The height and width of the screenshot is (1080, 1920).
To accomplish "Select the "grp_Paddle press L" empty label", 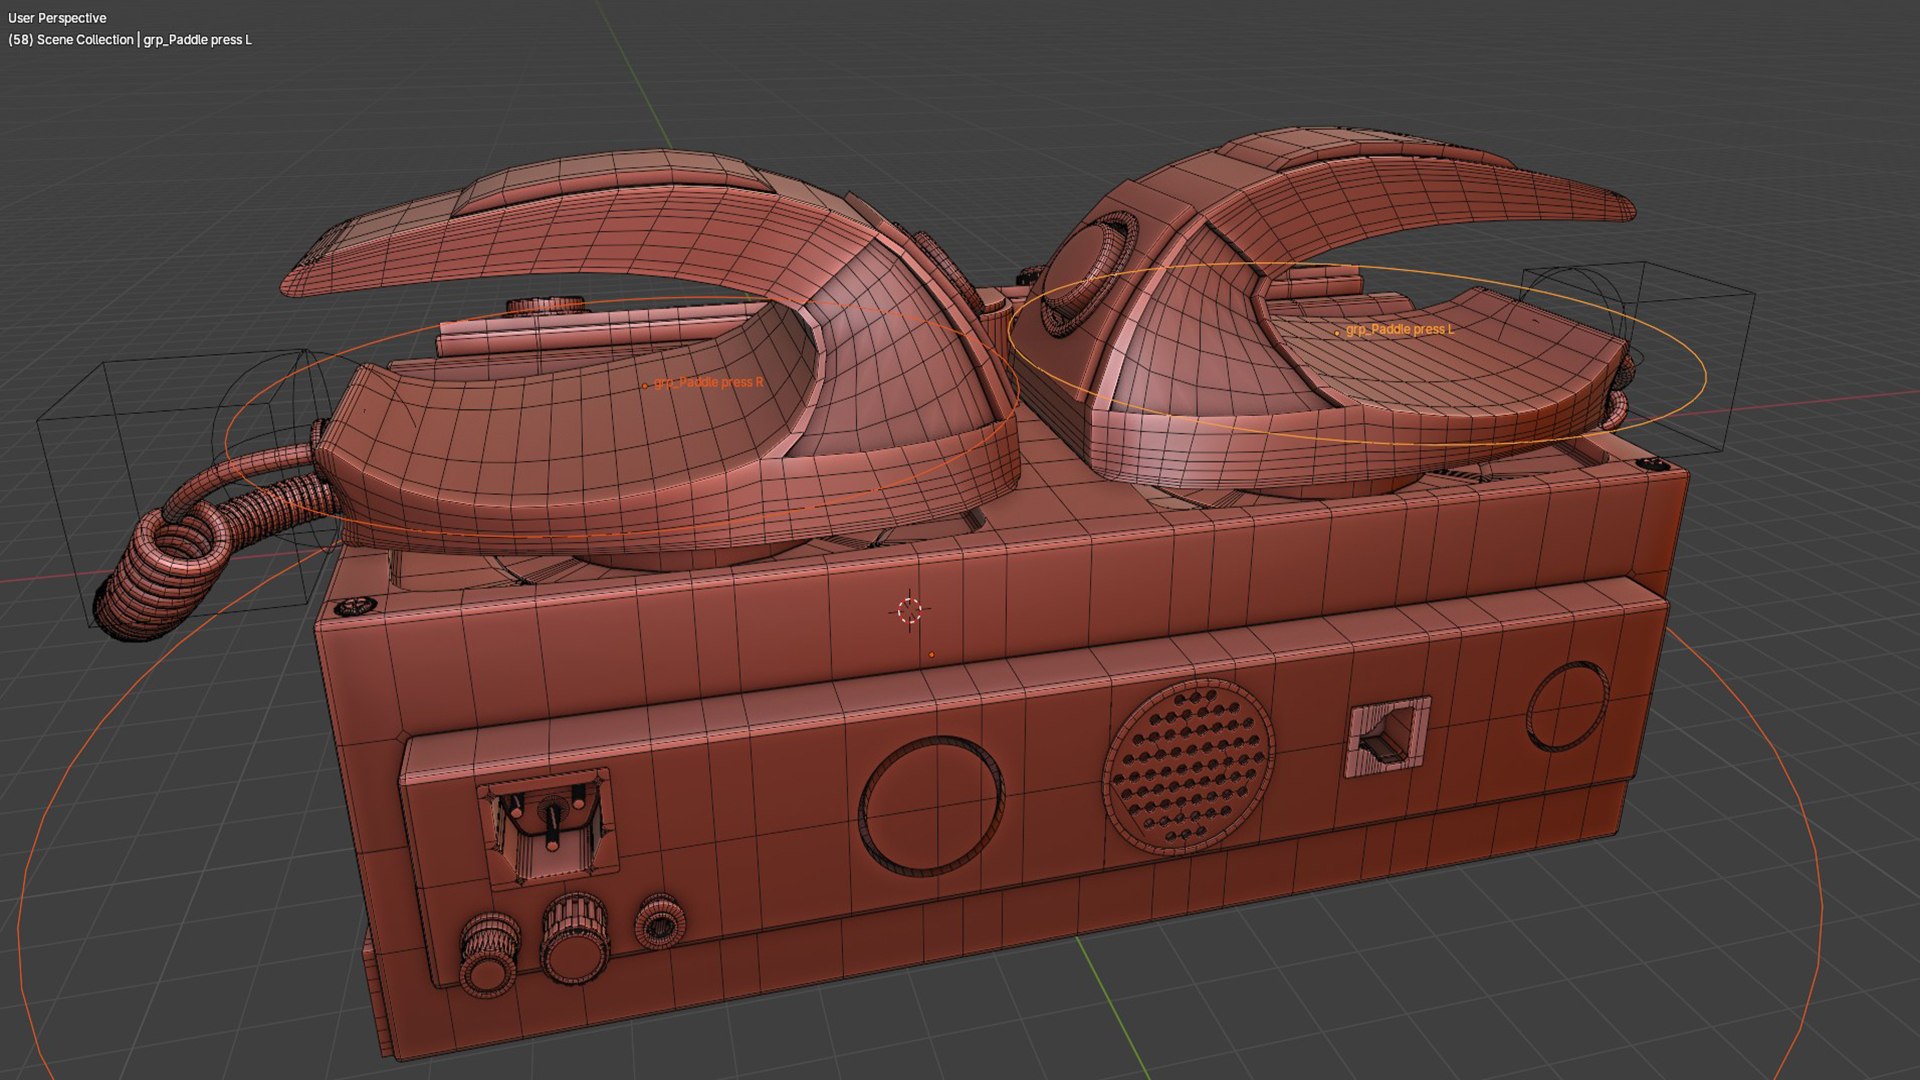I will [1399, 329].
